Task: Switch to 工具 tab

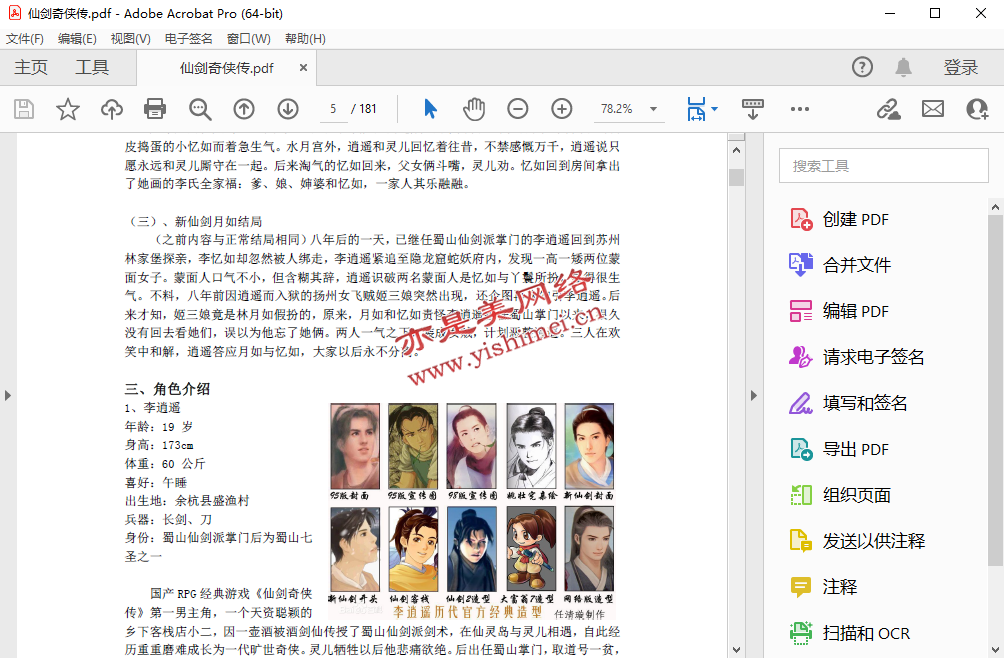Action: pos(92,67)
